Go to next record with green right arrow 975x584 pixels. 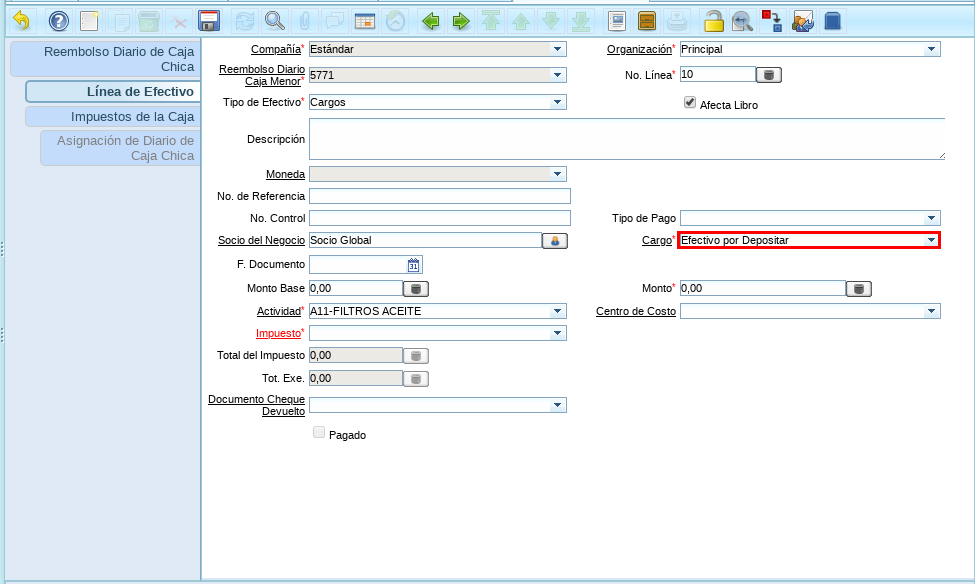point(460,21)
